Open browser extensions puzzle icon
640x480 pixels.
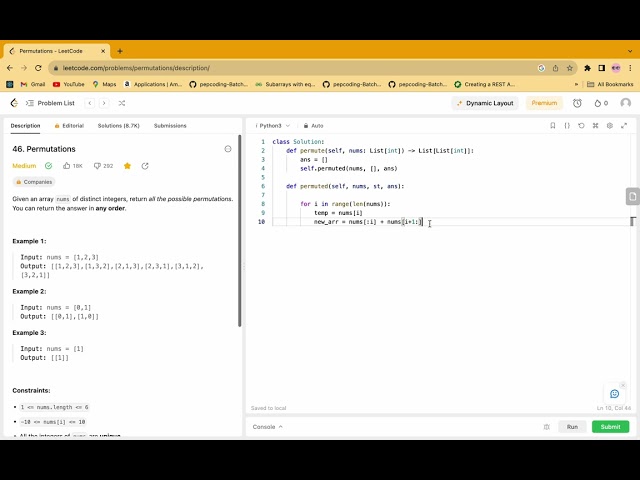coord(587,68)
